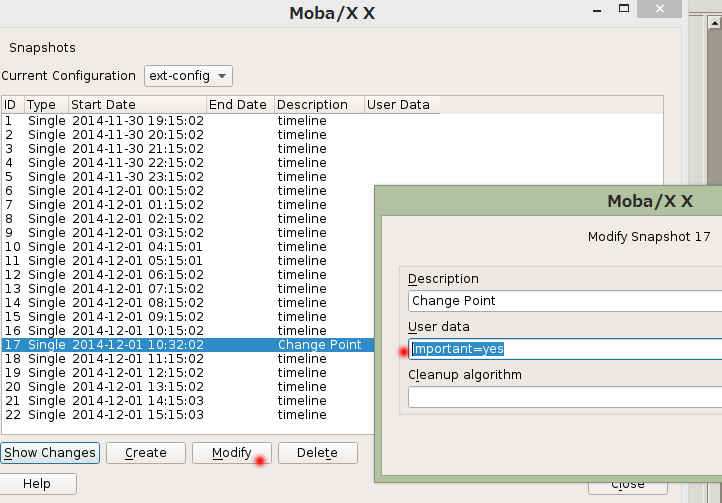
Task: Select snapshot 14 dated 2014-12-01 08:15:02
Action: click(188, 303)
